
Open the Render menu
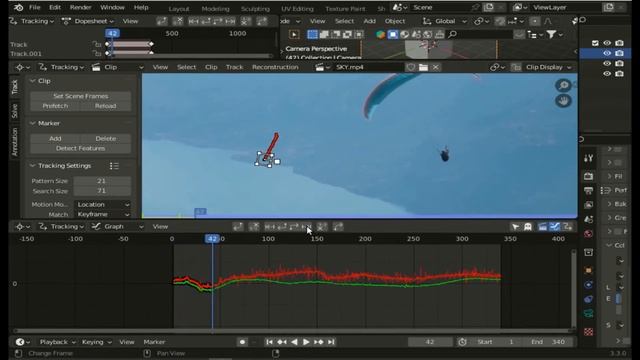pos(80,7)
